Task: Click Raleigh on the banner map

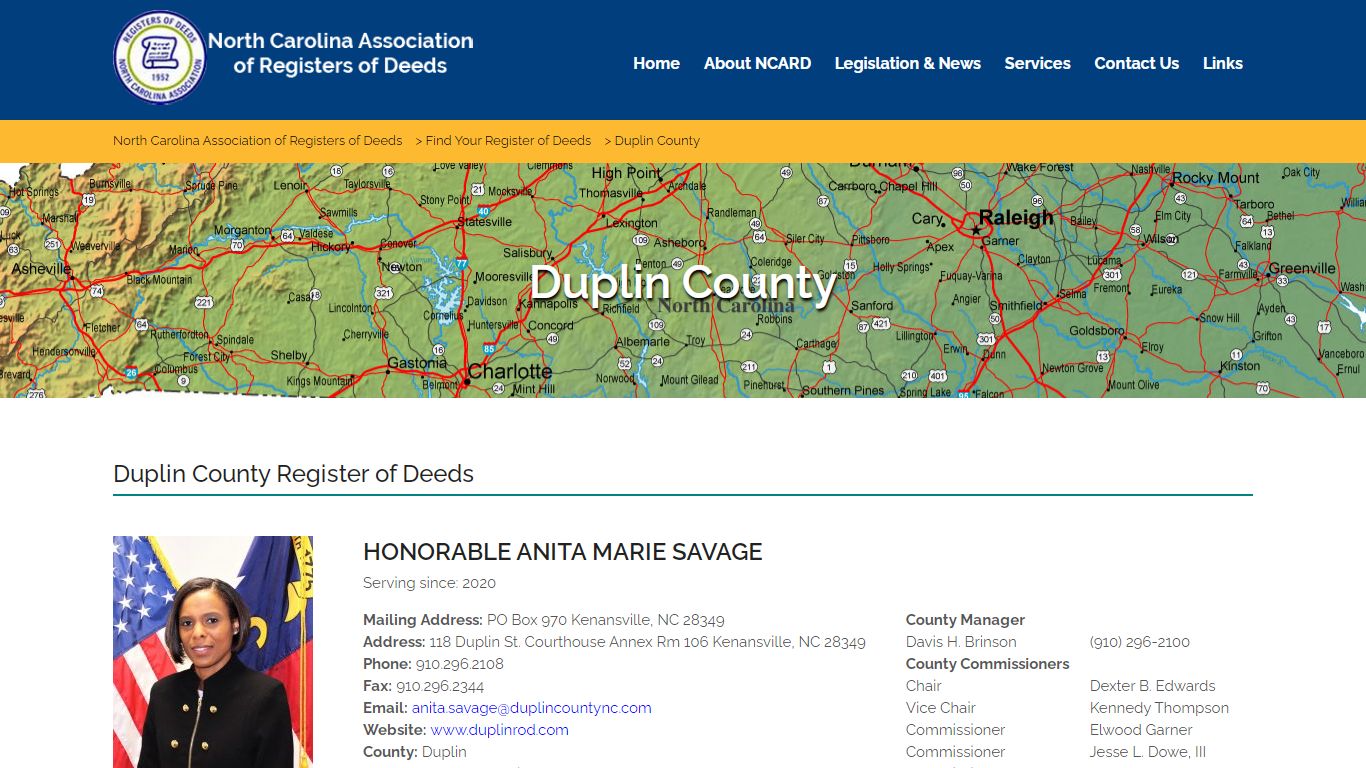Action: pyautogui.click(x=1015, y=217)
